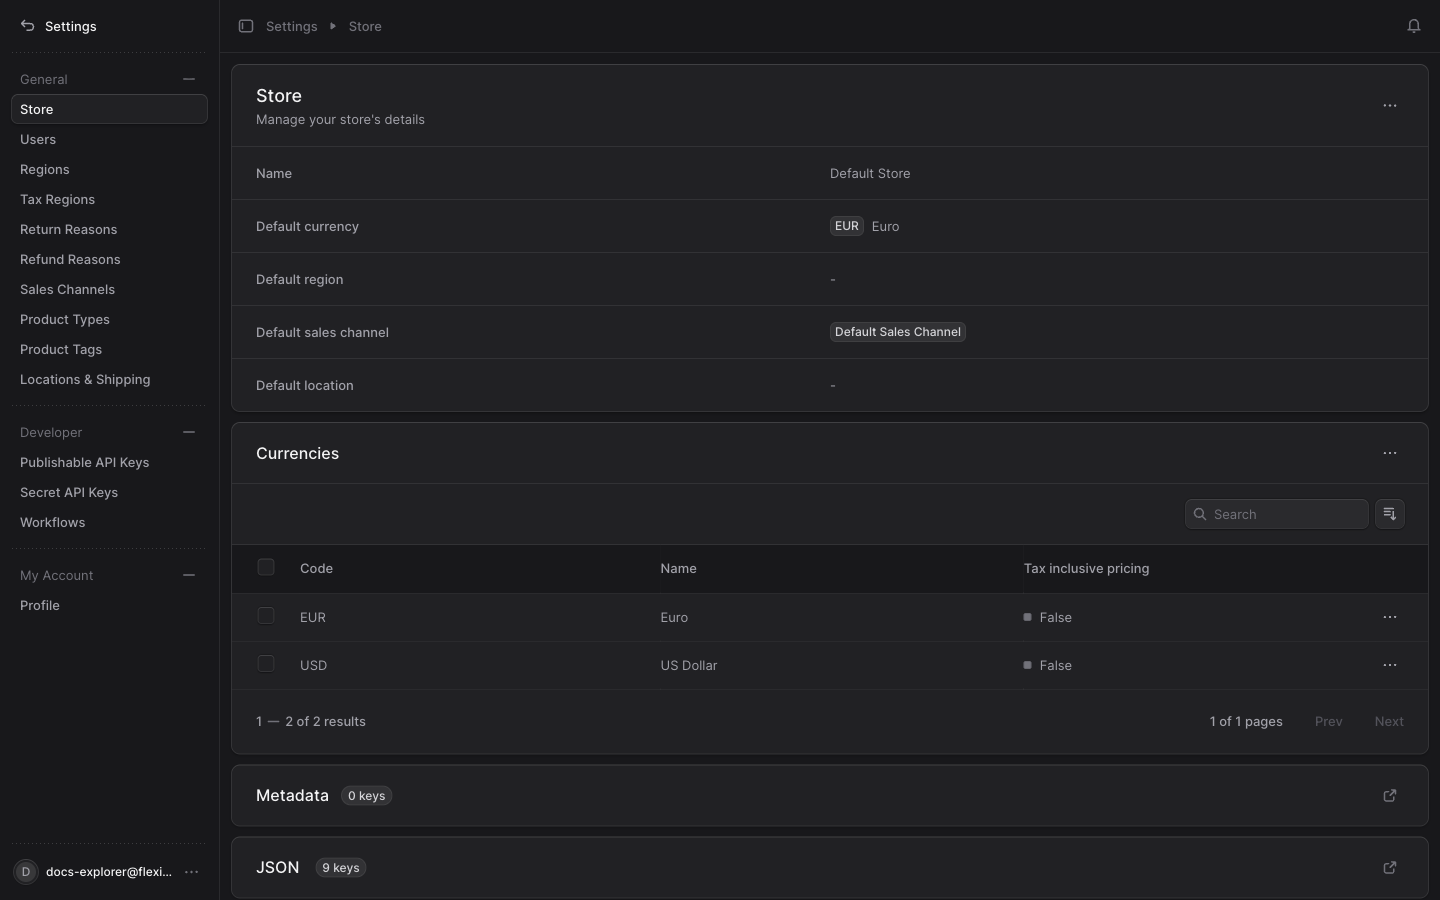Open Tax Regions settings
The height and width of the screenshot is (900, 1440).
tap(109, 199)
